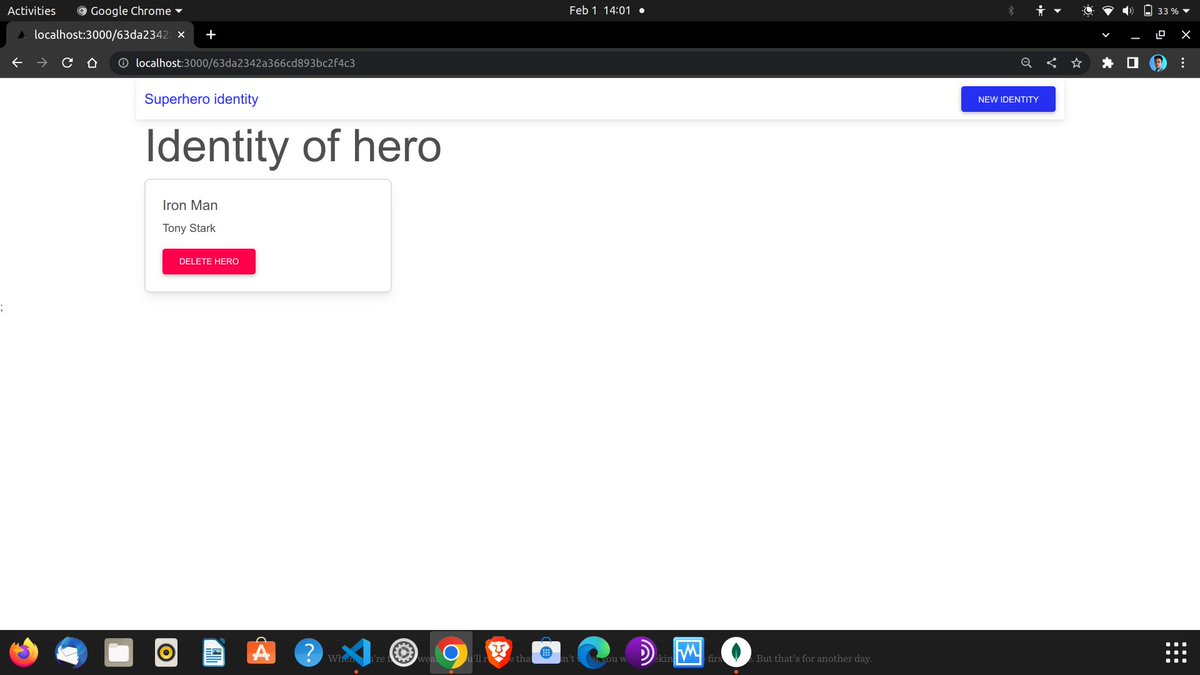
Task: View site information icon
Action: point(123,63)
